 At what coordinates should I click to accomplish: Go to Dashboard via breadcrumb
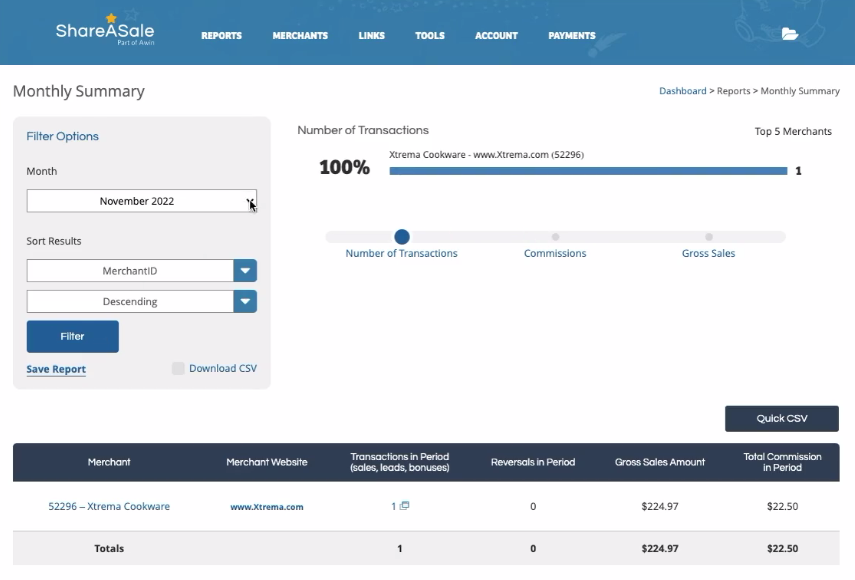(x=683, y=91)
